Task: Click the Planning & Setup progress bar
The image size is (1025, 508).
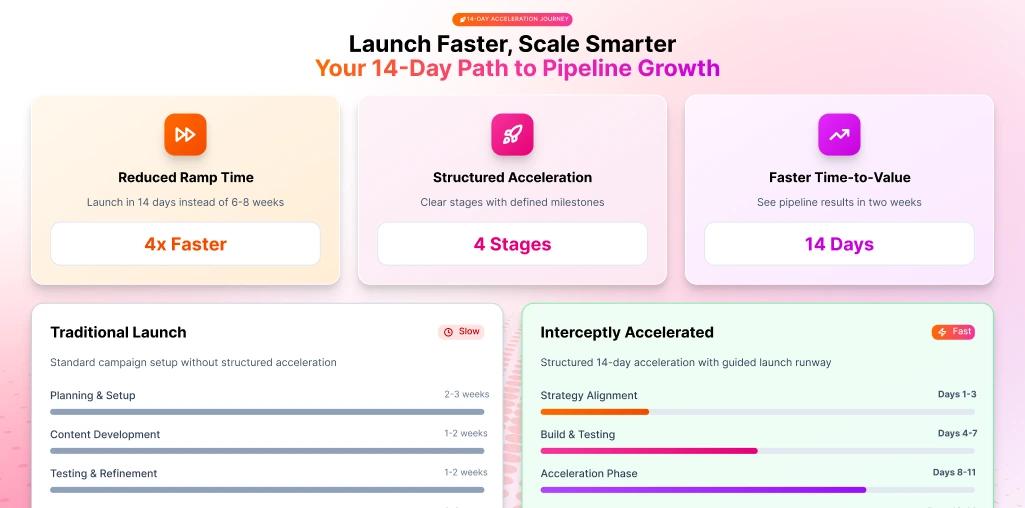Action: (267, 412)
